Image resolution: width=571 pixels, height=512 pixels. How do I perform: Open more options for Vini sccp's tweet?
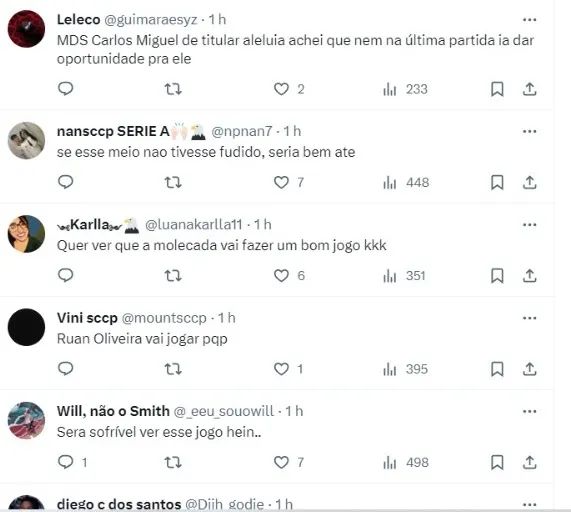coord(529,318)
